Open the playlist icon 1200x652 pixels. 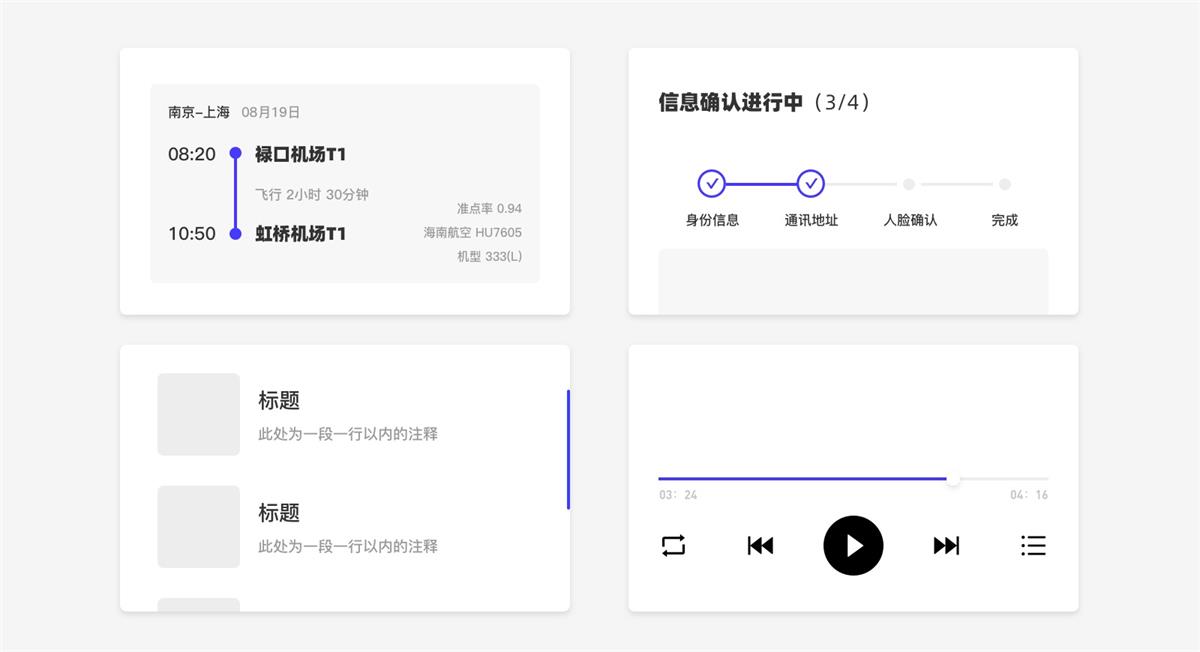coord(1033,545)
